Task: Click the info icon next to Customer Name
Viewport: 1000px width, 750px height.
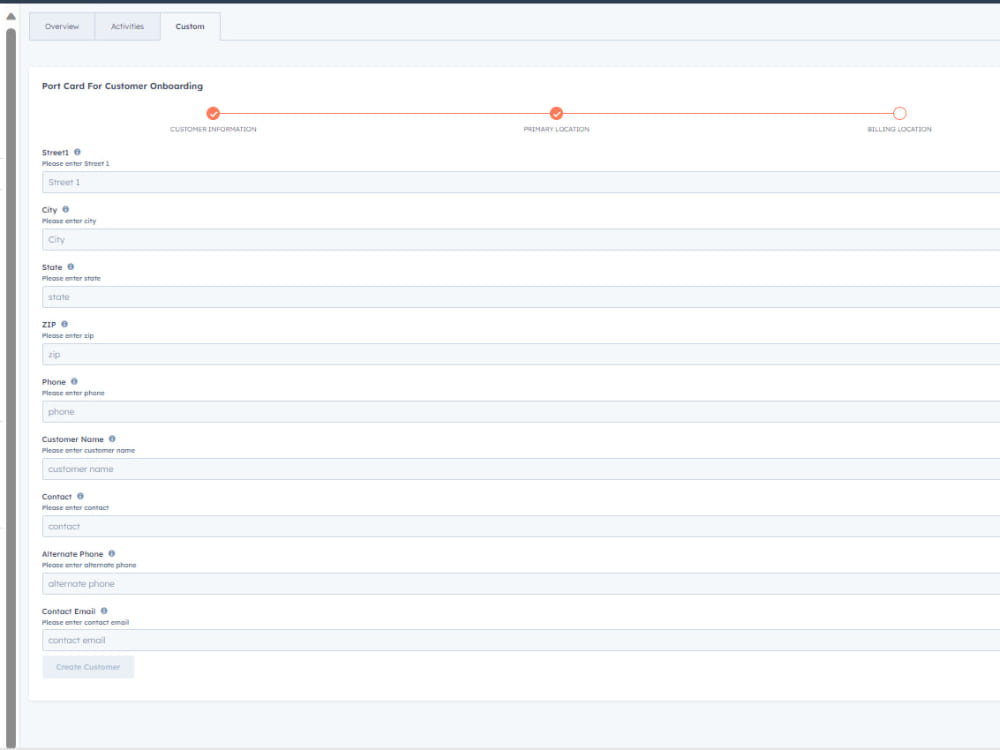Action: 112,439
